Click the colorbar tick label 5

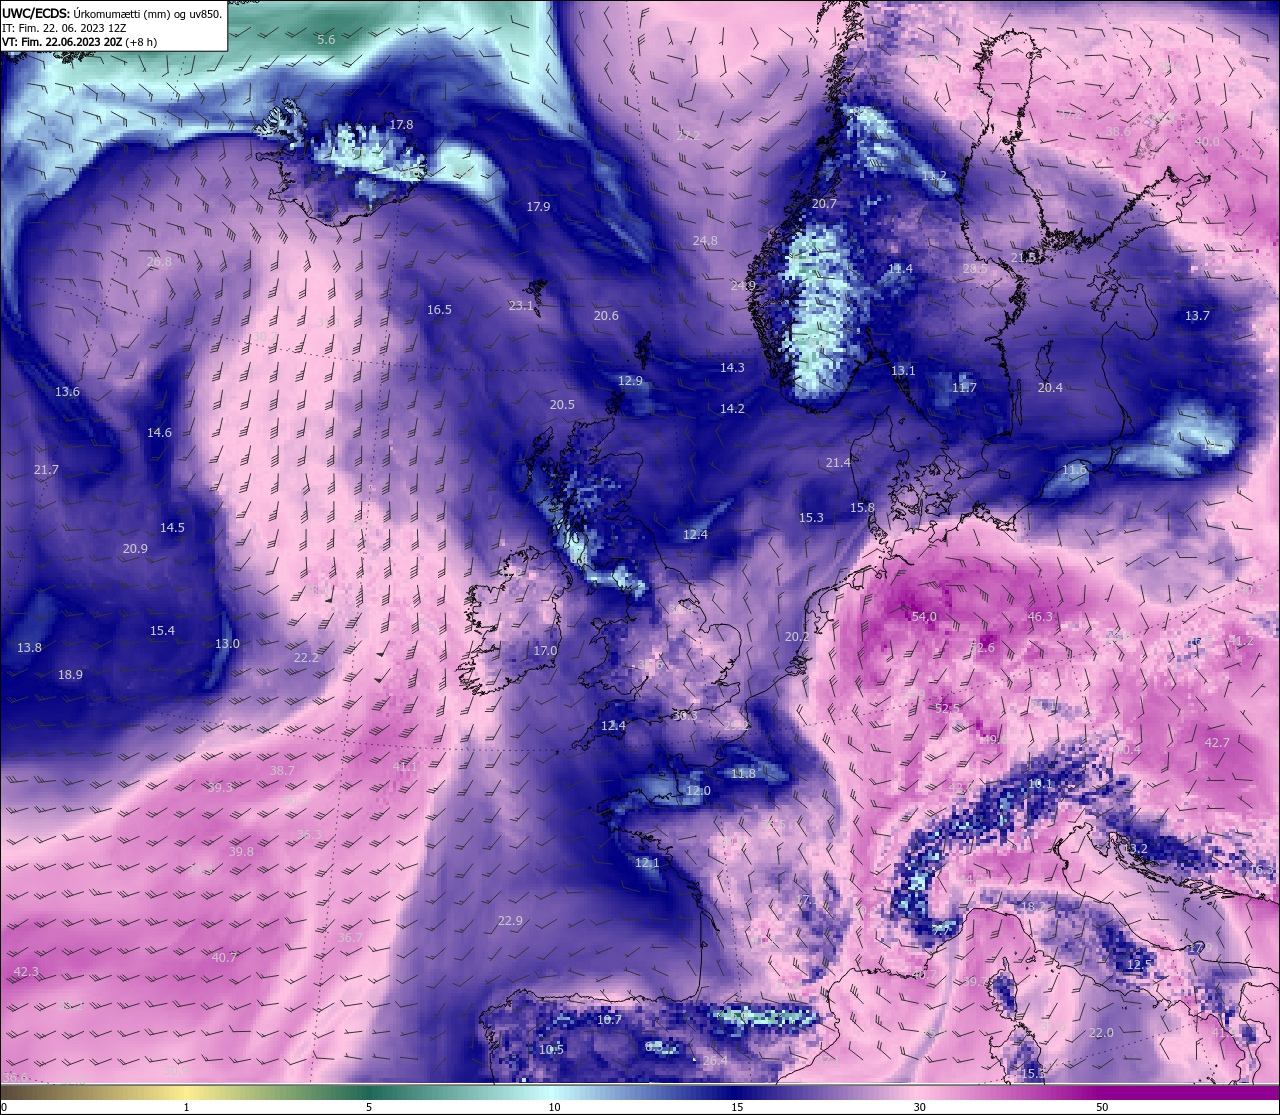tap(369, 1107)
